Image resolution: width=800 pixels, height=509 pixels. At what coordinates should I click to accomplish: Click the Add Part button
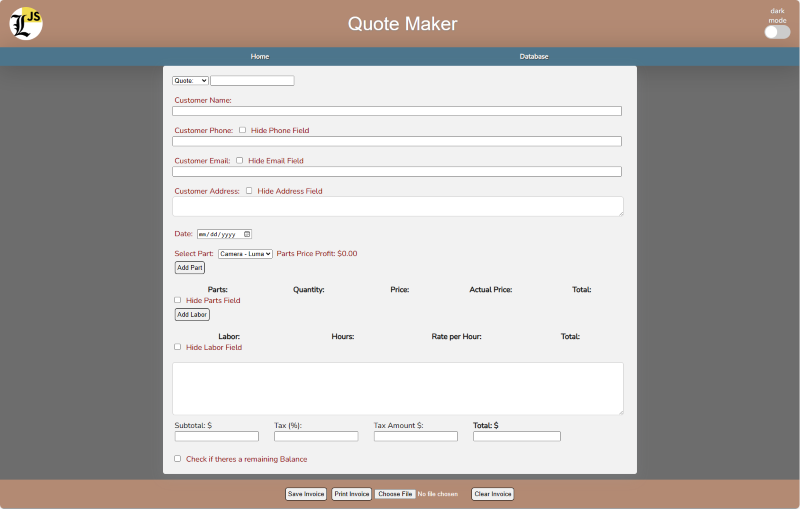[x=190, y=267]
